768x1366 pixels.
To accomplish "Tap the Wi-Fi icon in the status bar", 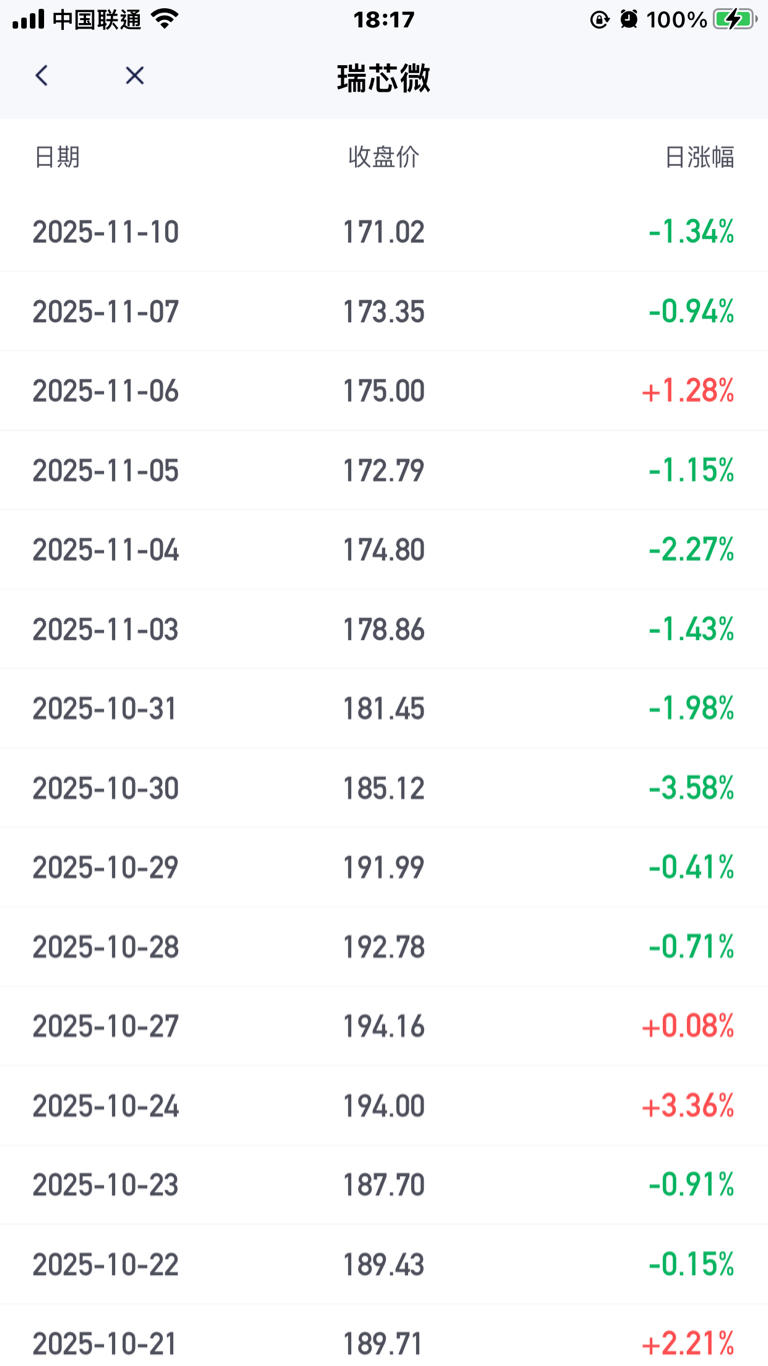I will (164, 19).
